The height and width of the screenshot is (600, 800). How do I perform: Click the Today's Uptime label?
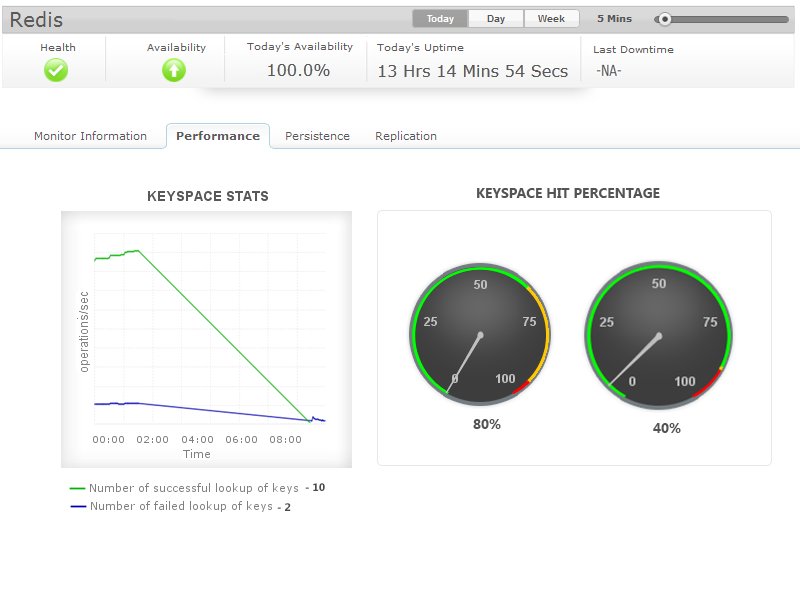point(420,47)
